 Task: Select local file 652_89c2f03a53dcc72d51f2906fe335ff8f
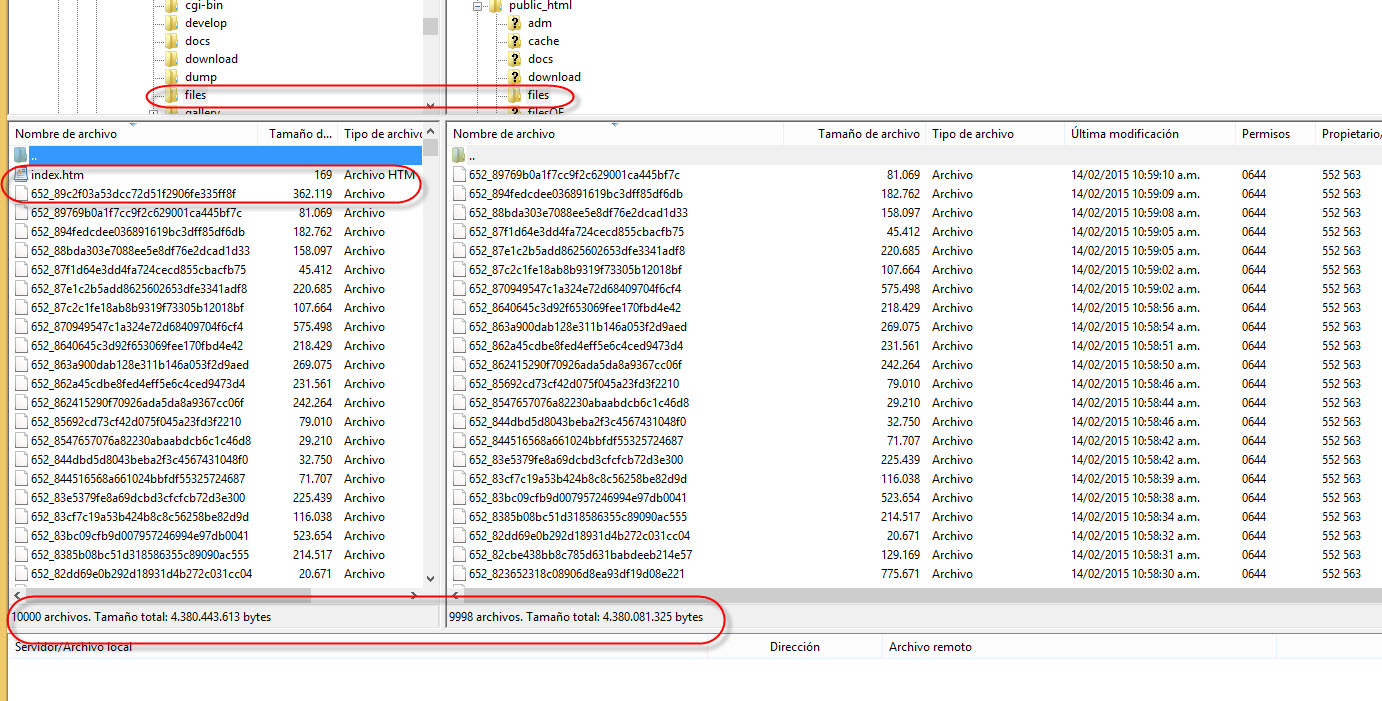[x=133, y=194]
